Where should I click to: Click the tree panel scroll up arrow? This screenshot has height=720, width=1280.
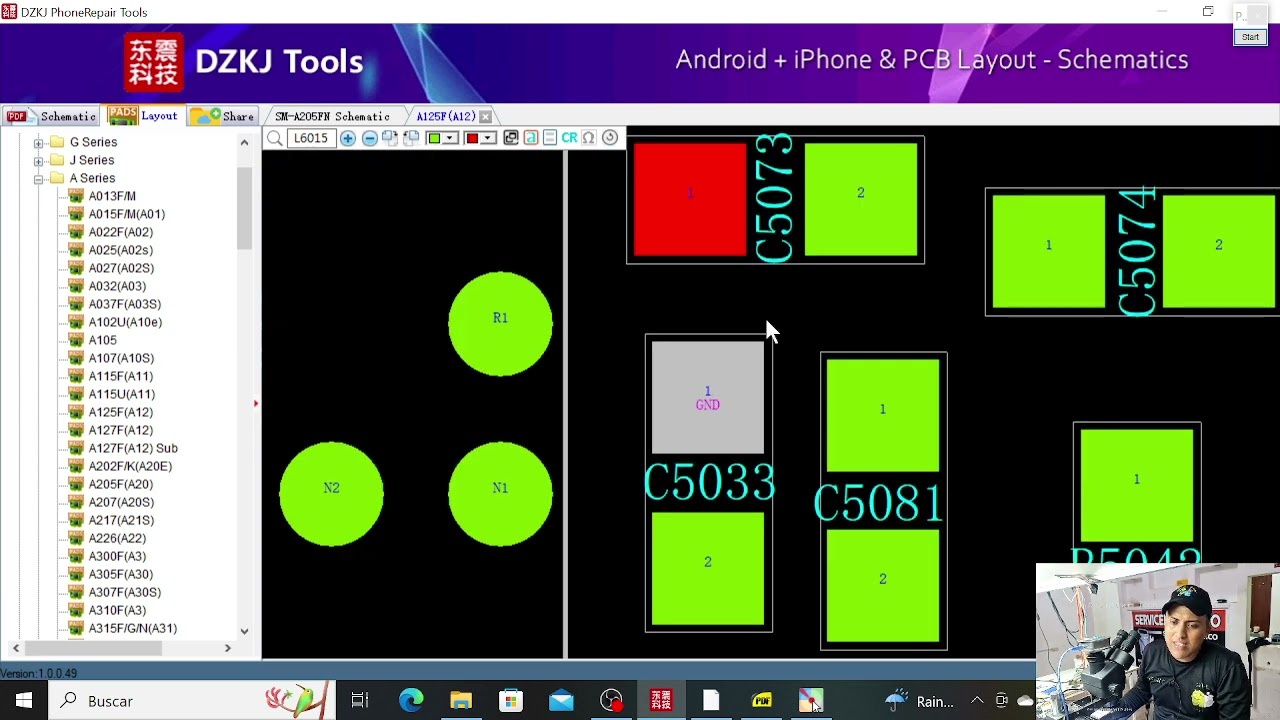[x=244, y=142]
